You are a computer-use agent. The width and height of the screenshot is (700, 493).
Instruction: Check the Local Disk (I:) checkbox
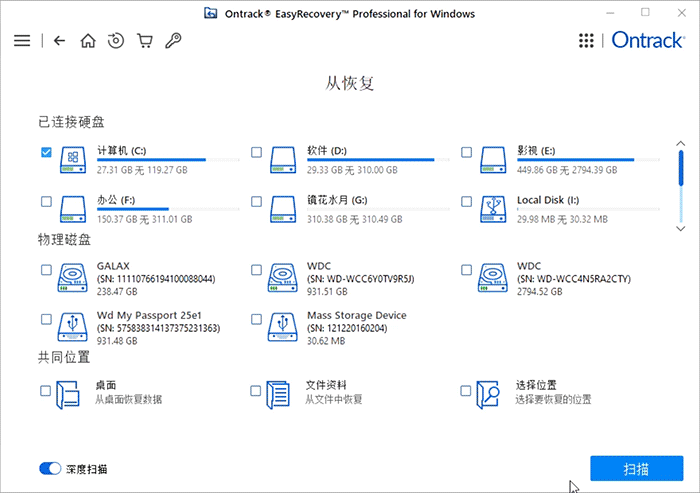click(x=467, y=201)
